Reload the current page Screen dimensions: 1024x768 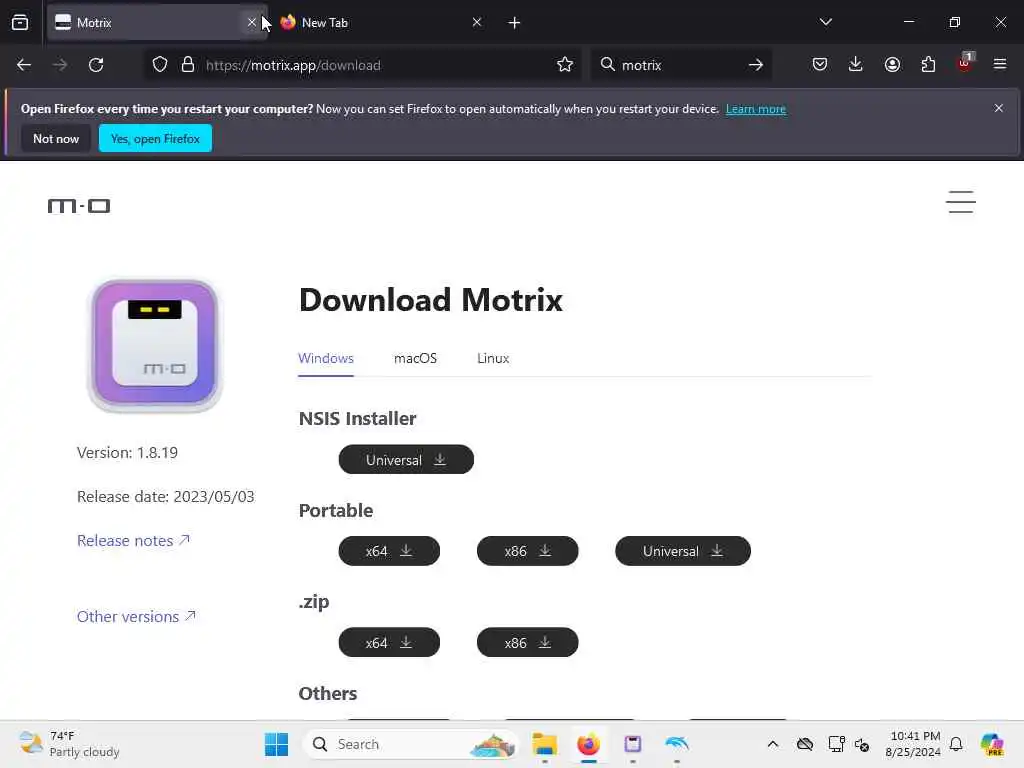(x=96, y=65)
